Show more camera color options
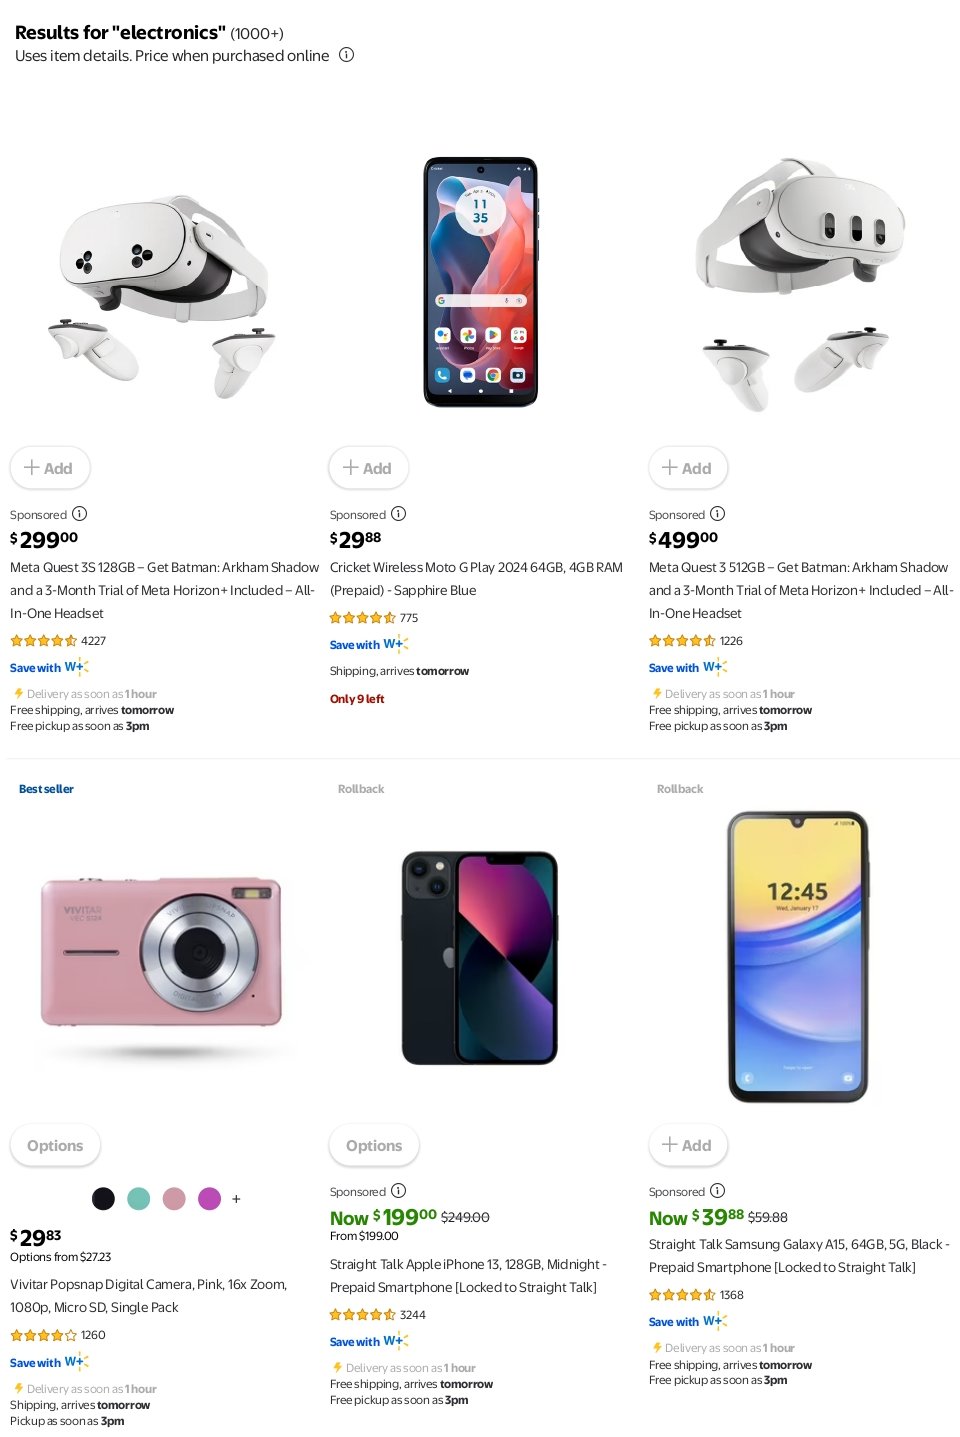This screenshot has height=1437, width=960. 236,1199
